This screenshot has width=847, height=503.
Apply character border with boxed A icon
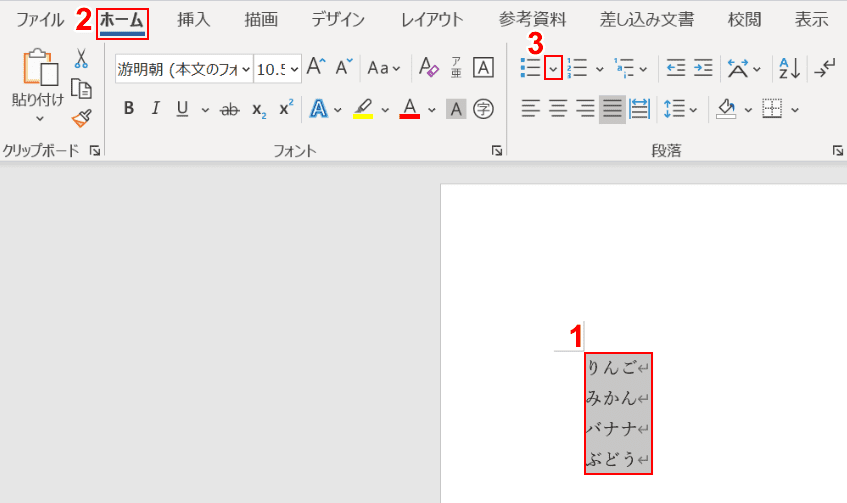point(483,68)
